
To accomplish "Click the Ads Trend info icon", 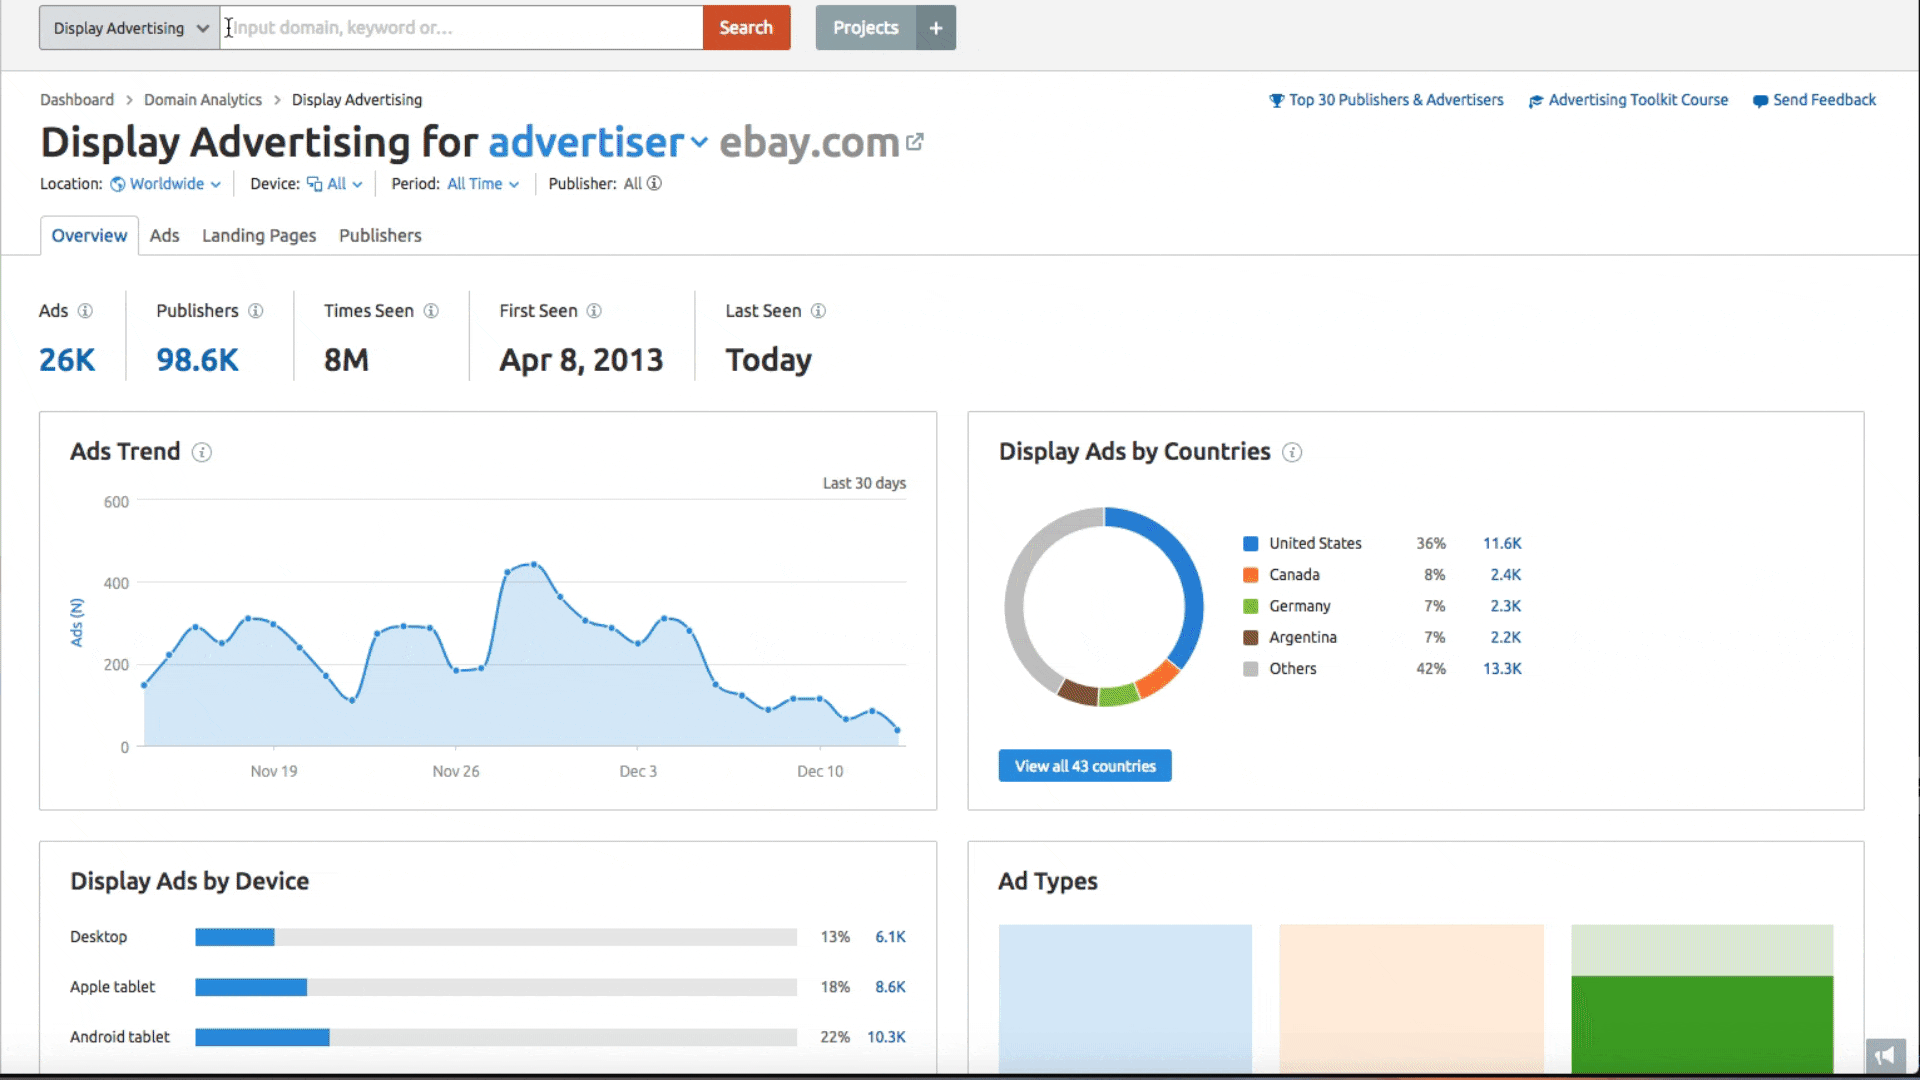I will (x=202, y=452).
